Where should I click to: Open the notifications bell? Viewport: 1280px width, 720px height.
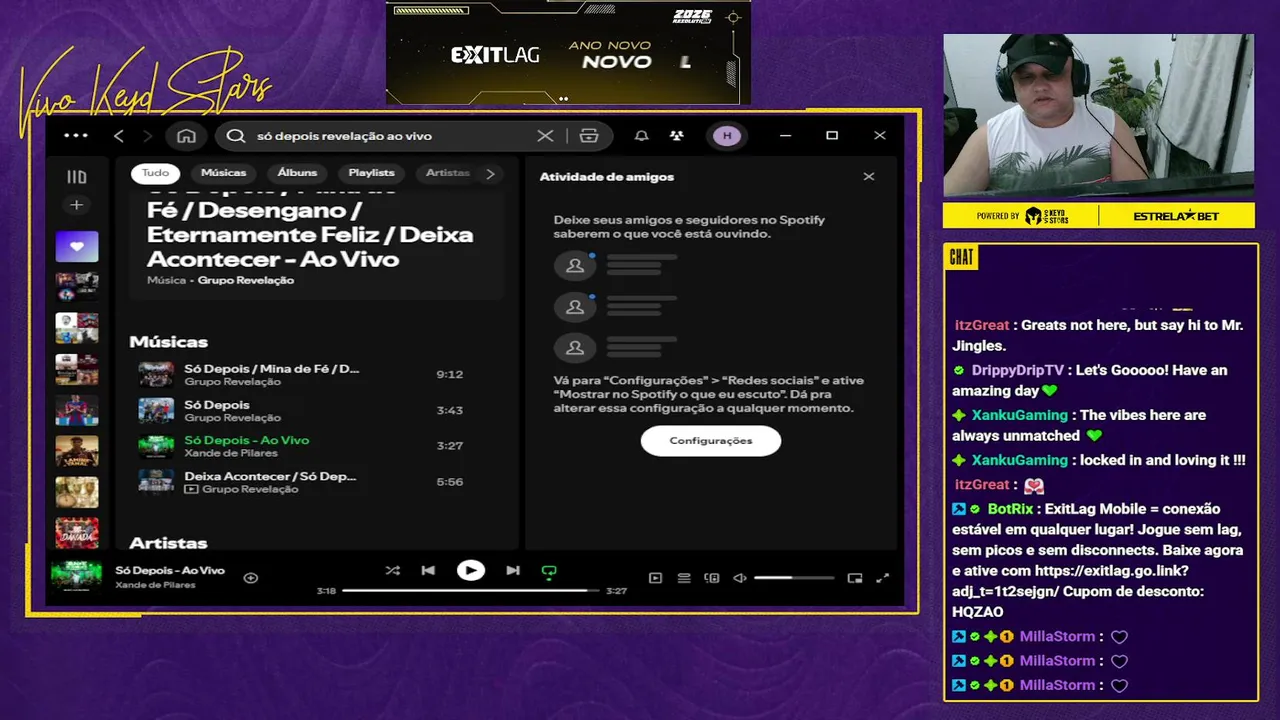tap(642, 136)
